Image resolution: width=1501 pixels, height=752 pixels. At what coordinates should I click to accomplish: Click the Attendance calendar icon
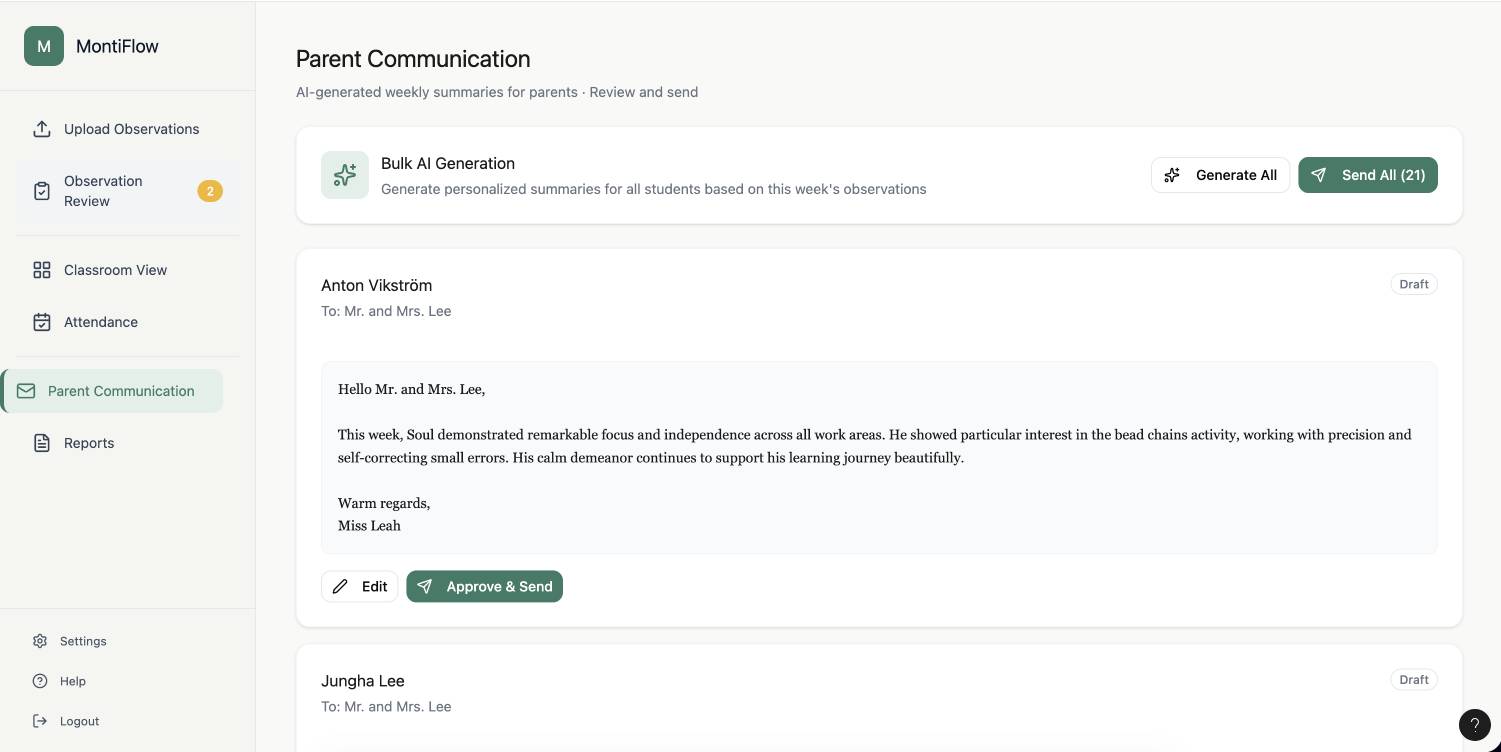(x=41, y=321)
